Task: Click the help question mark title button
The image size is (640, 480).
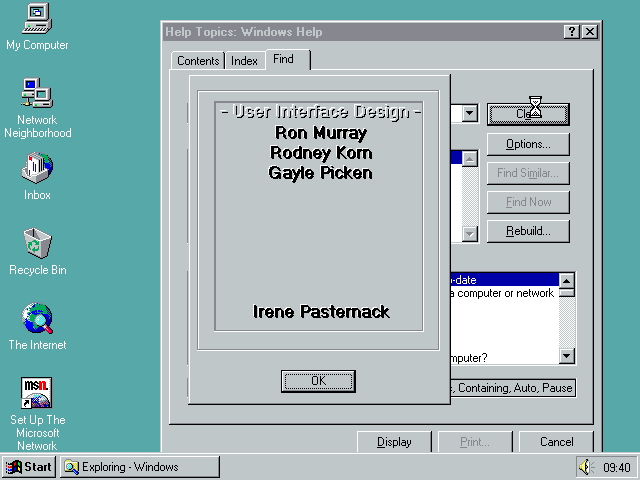Action: tap(572, 32)
